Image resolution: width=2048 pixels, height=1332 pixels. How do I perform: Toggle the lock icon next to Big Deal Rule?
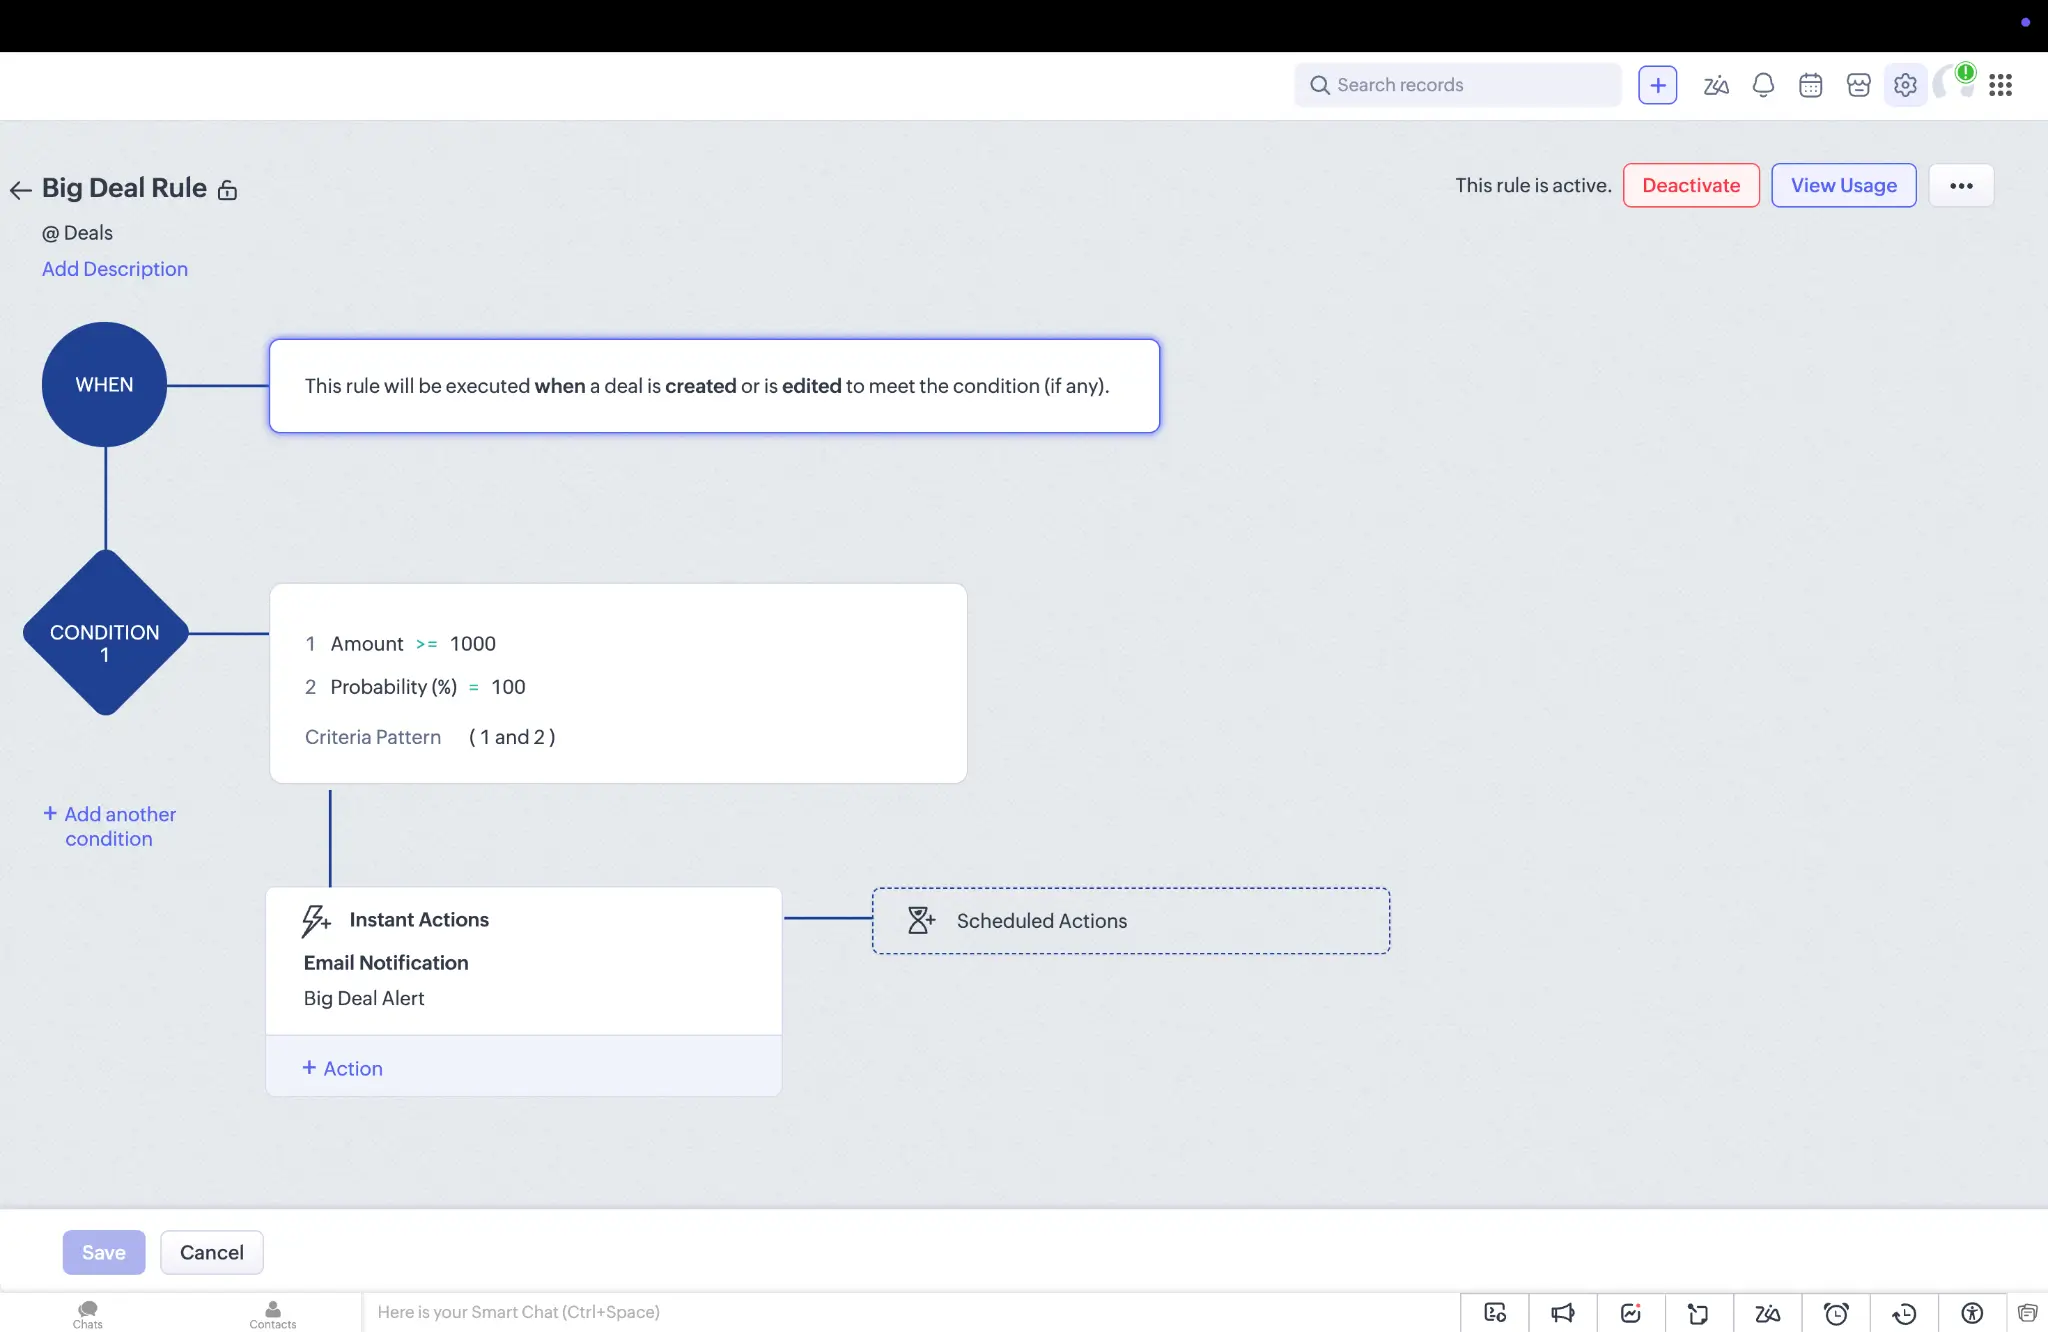coord(227,190)
